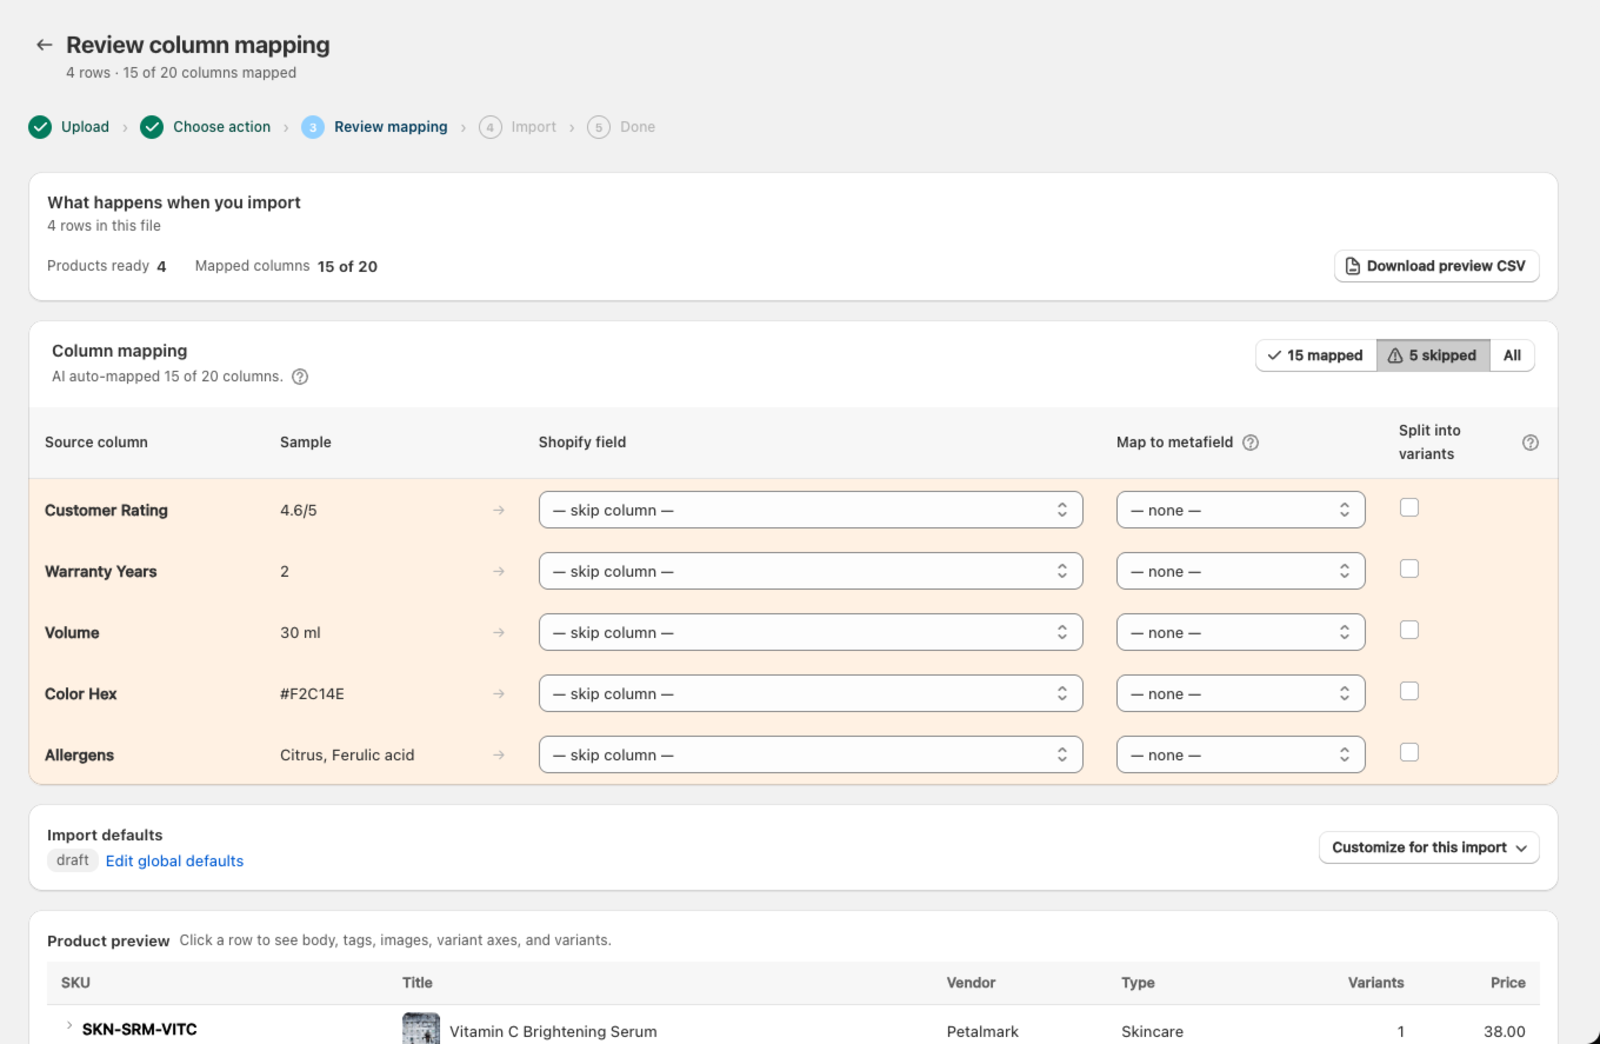Check Split into variants for Allergens
This screenshot has width=1600, height=1044.
point(1409,752)
